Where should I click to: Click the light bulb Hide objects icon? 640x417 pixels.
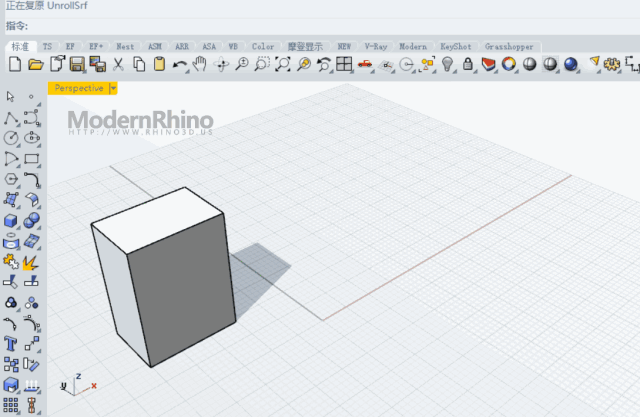coord(447,64)
